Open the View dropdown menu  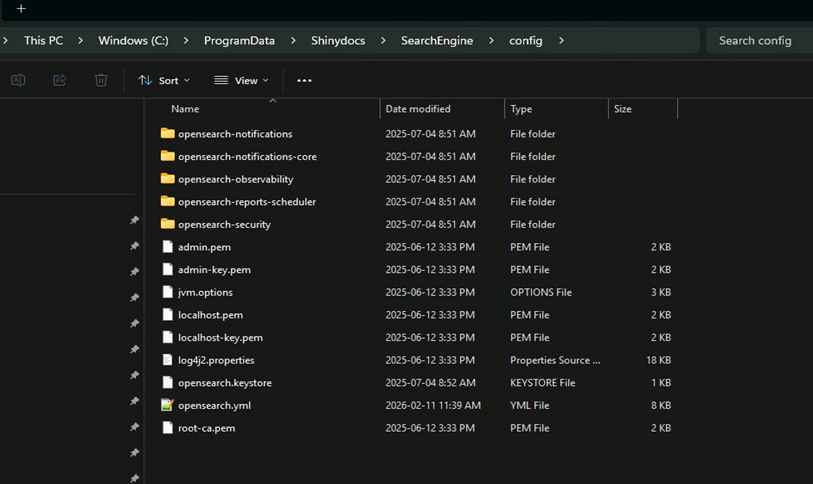241,80
